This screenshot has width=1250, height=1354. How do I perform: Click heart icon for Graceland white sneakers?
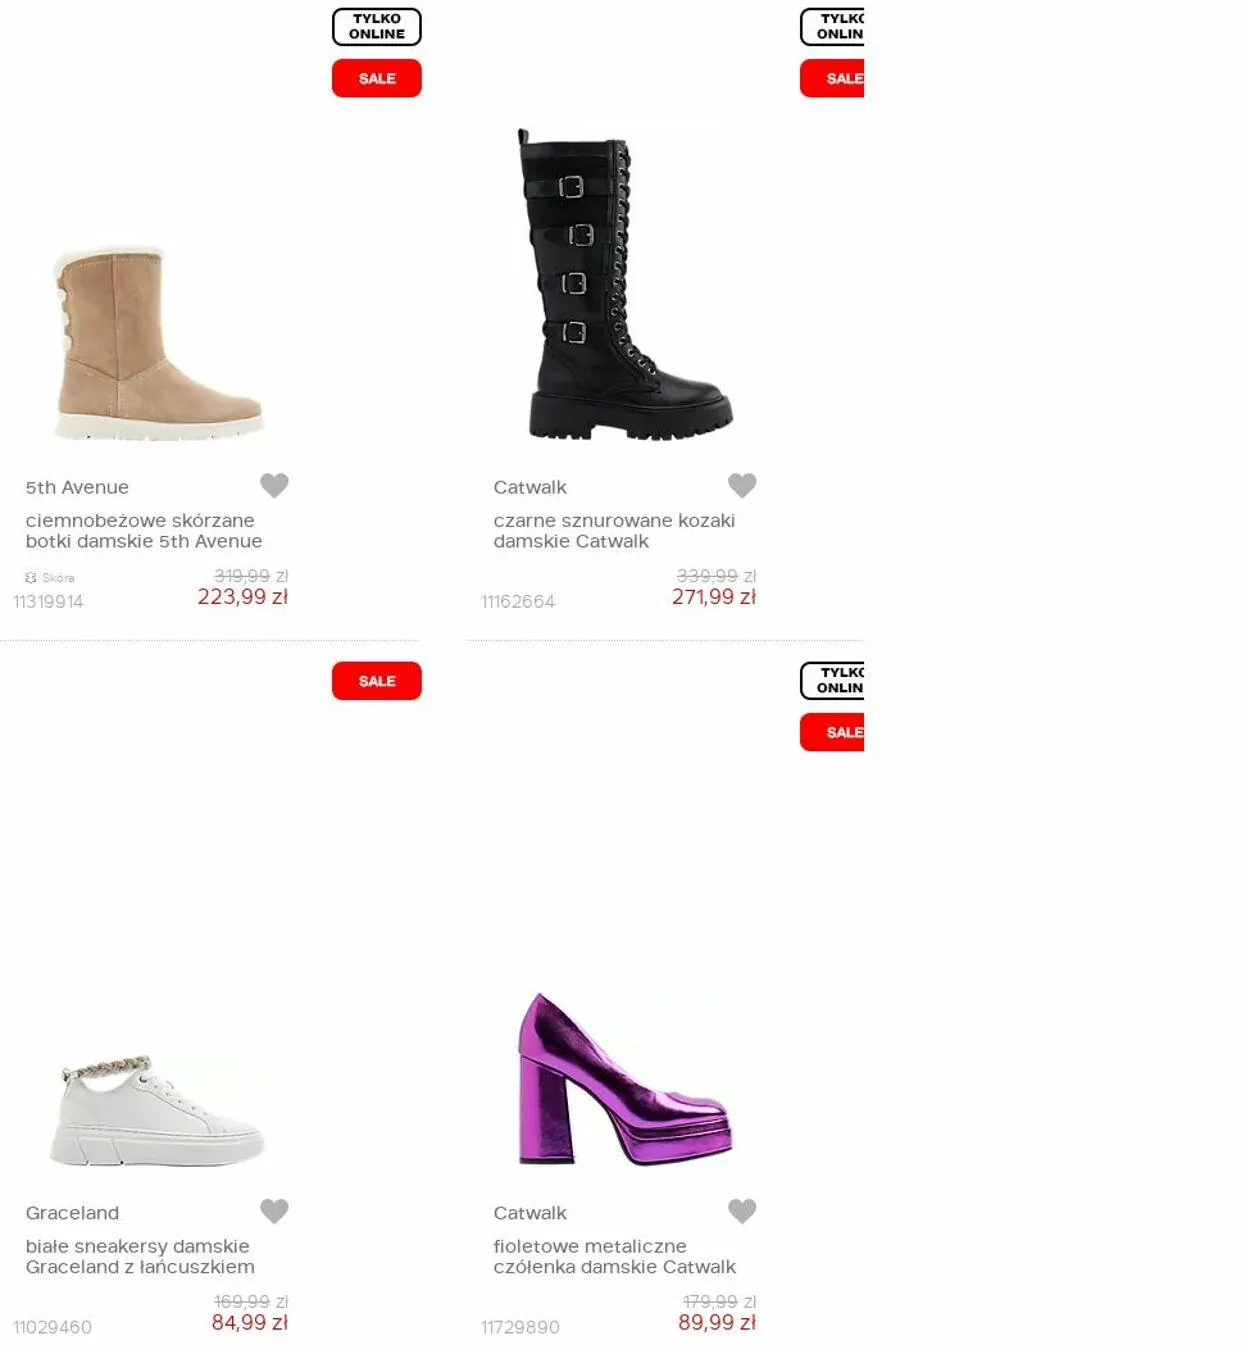click(274, 1211)
